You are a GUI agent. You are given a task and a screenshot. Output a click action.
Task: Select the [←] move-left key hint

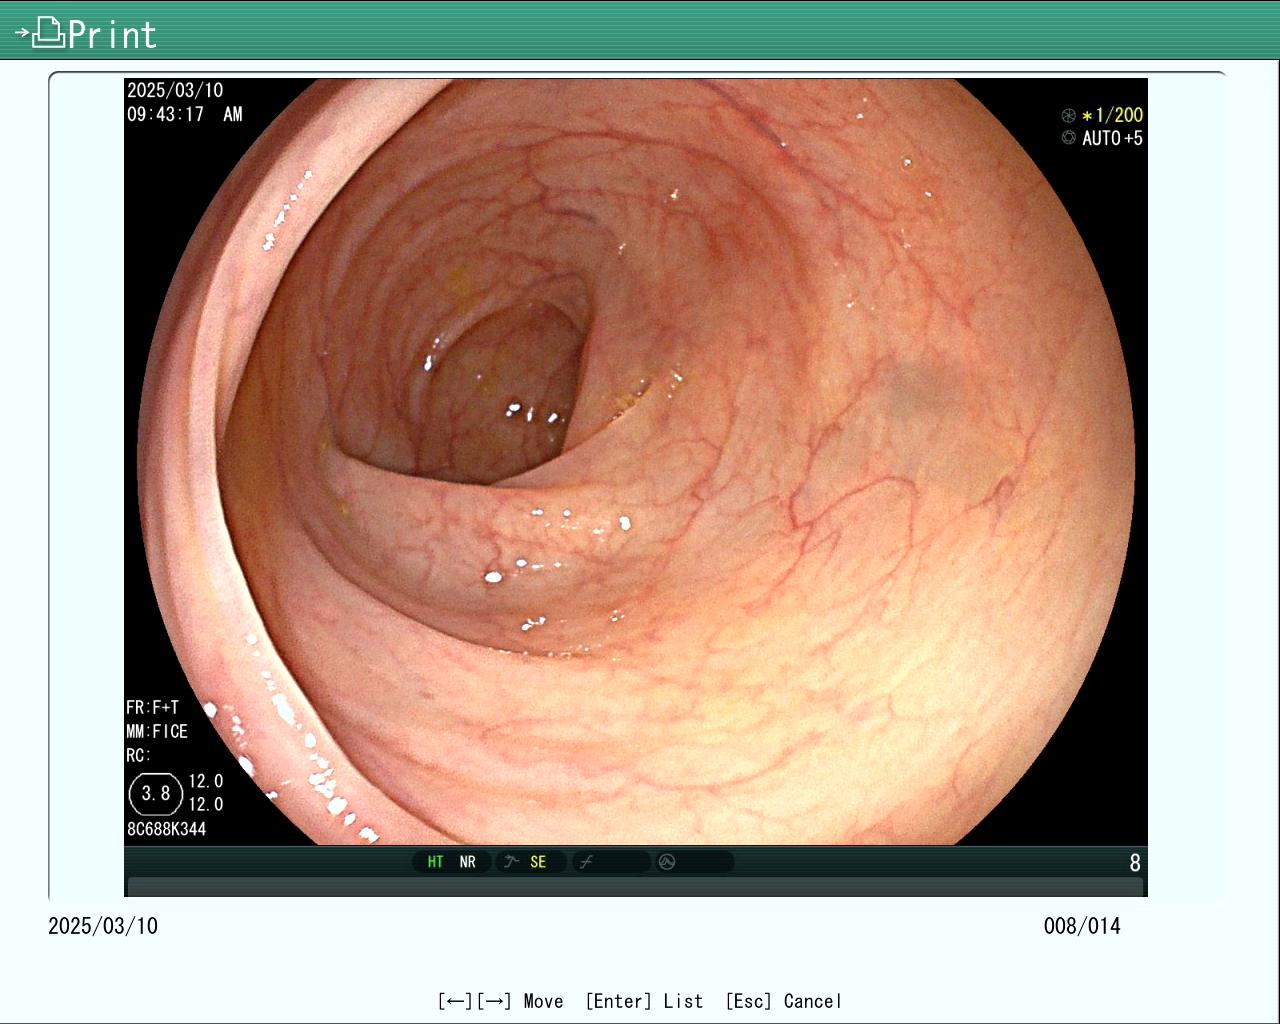point(455,1001)
